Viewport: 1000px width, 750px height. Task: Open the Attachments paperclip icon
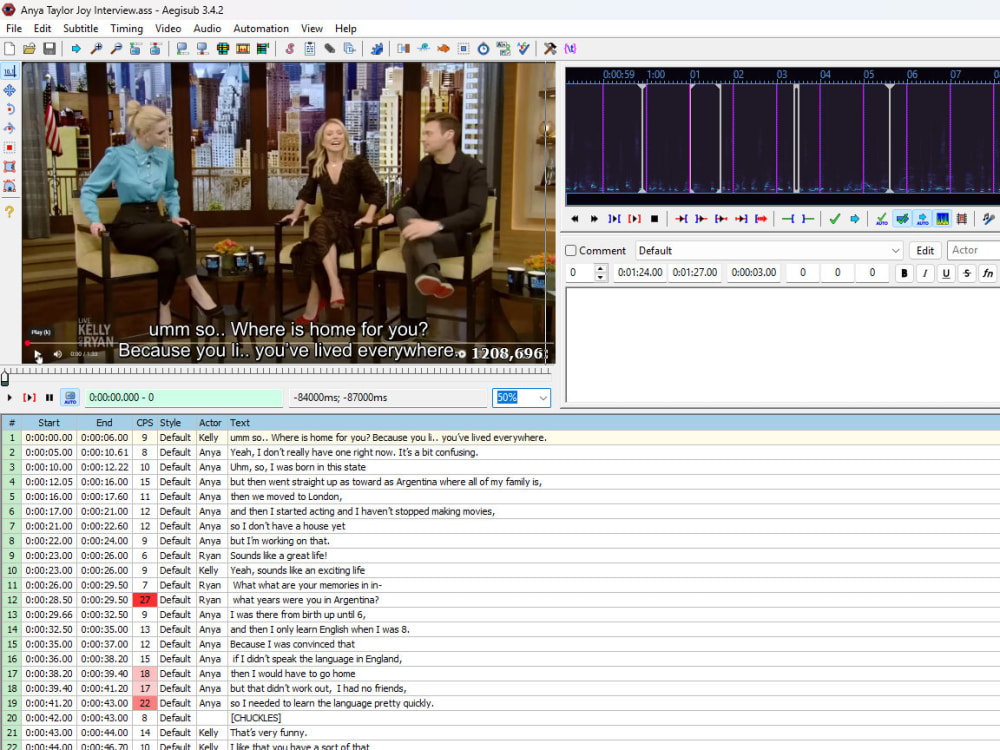(x=330, y=48)
